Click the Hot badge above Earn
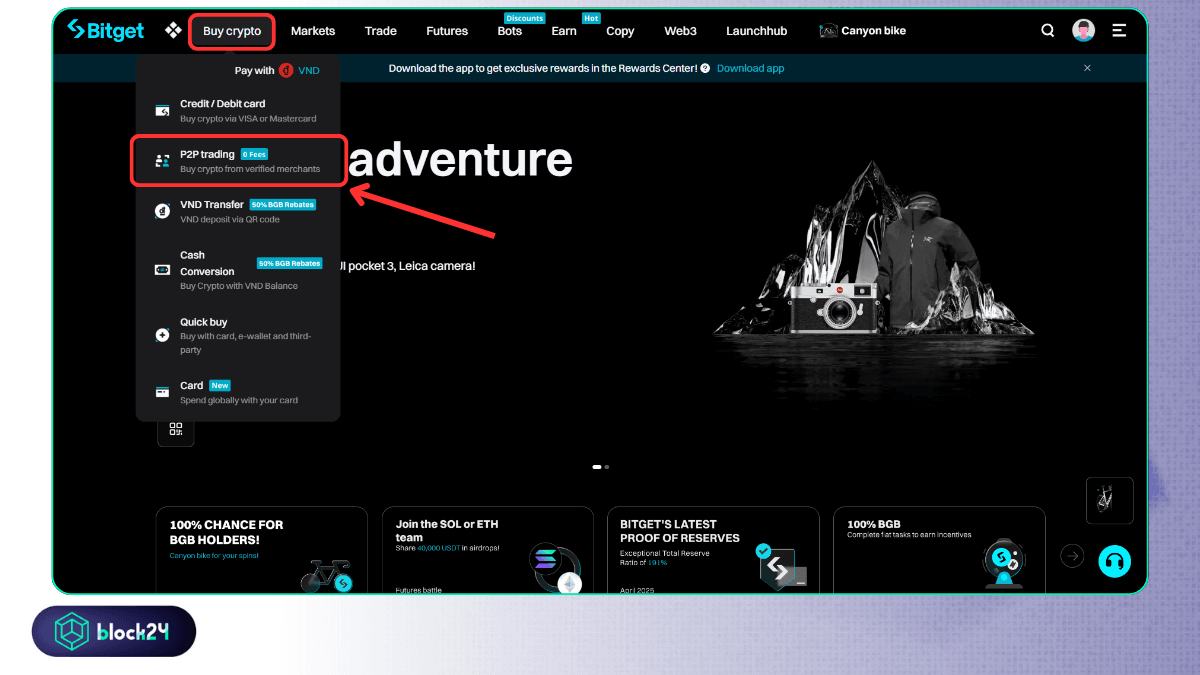Image resolution: width=1200 pixels, height=675 pixels. click(590, 18)
